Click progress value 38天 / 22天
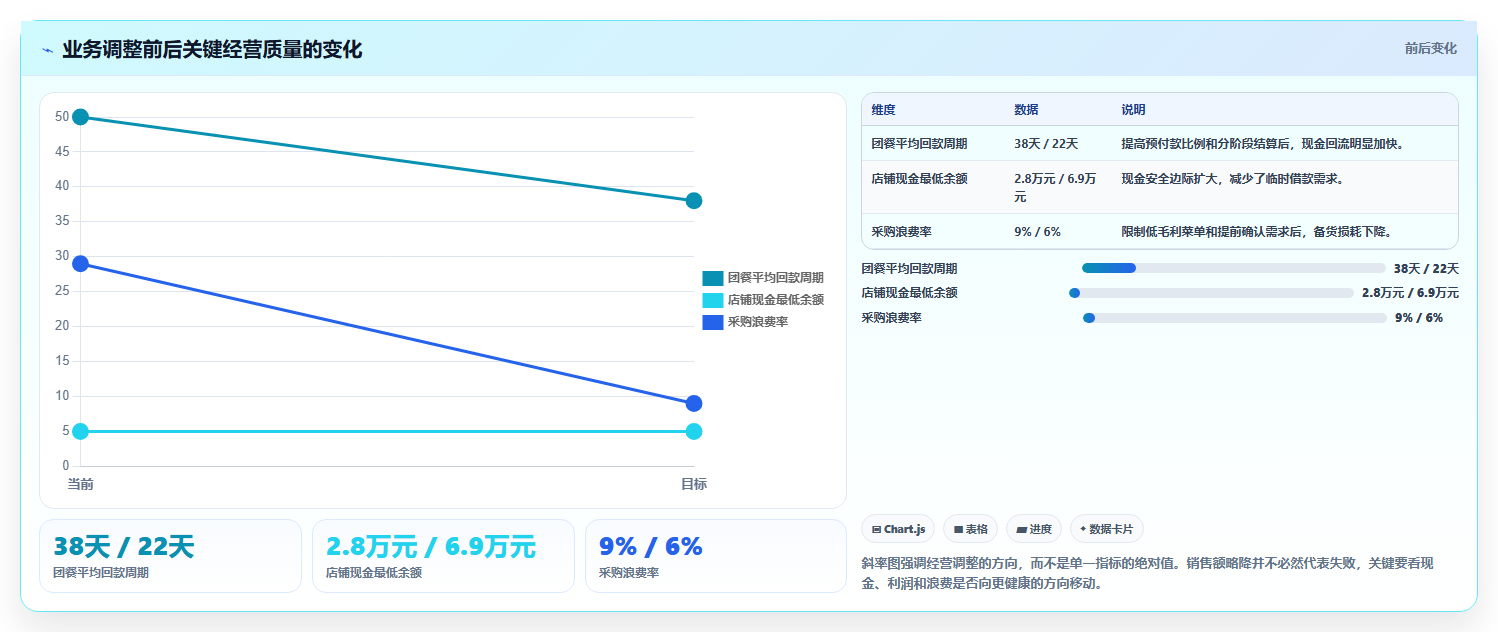The image size is (1498, 632). (1426, 268)
